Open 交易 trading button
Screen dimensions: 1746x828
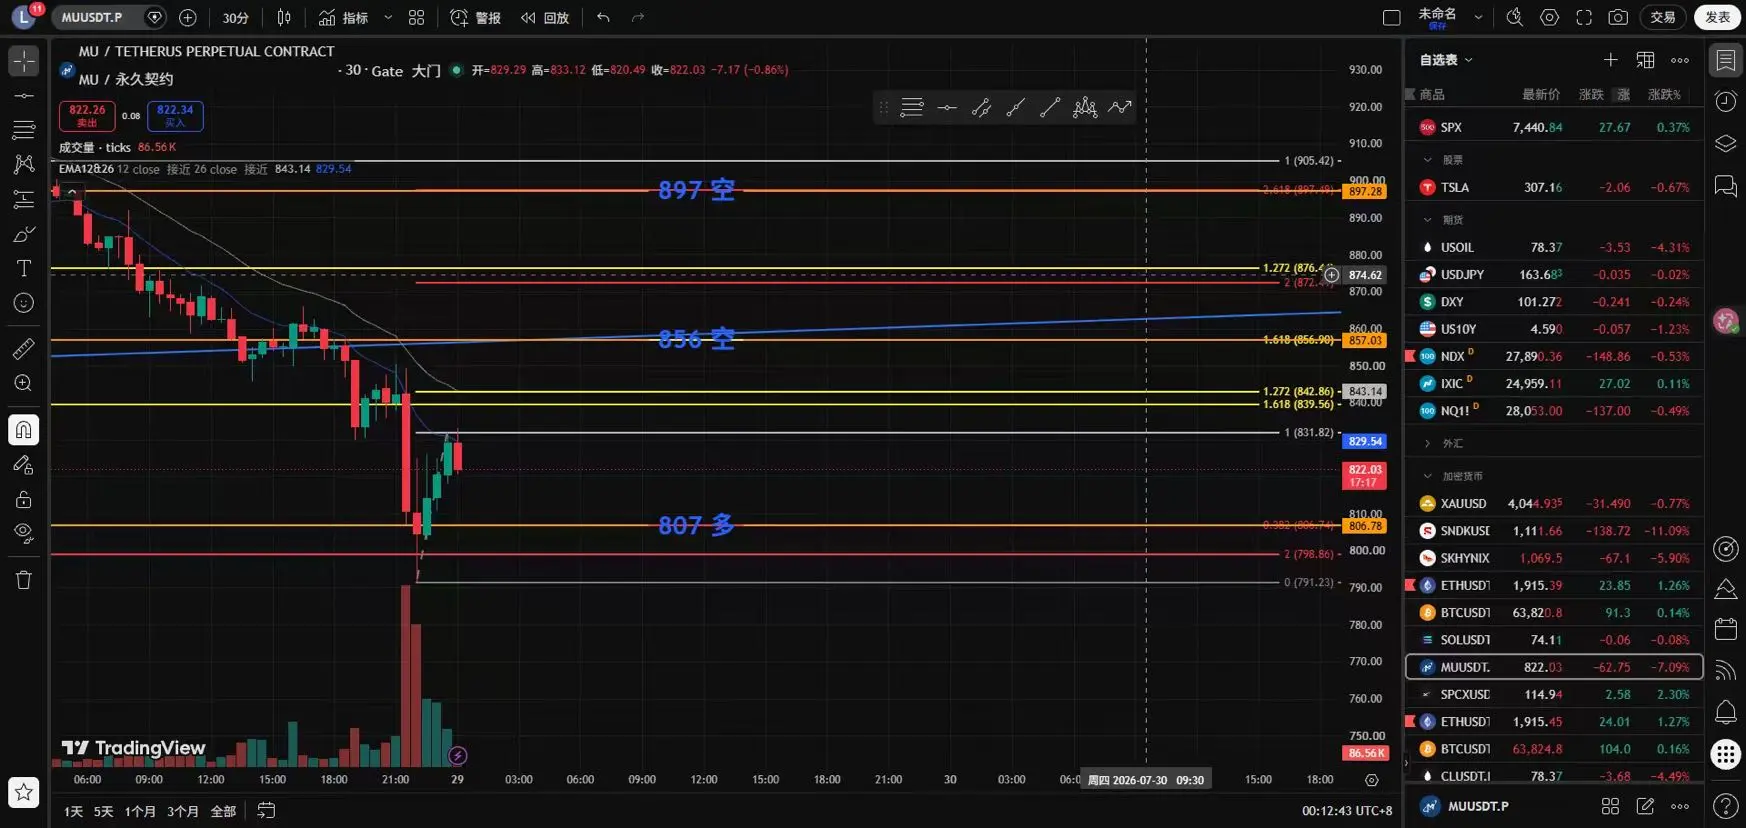point(1663,17)
